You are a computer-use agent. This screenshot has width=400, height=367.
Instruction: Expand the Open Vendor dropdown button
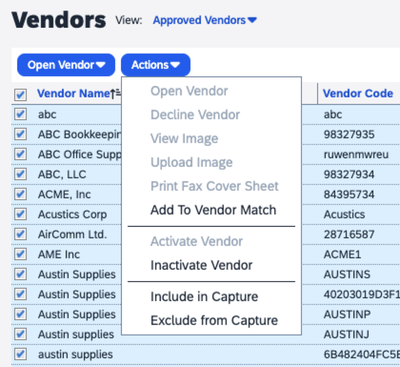click(x=66, y=65)
